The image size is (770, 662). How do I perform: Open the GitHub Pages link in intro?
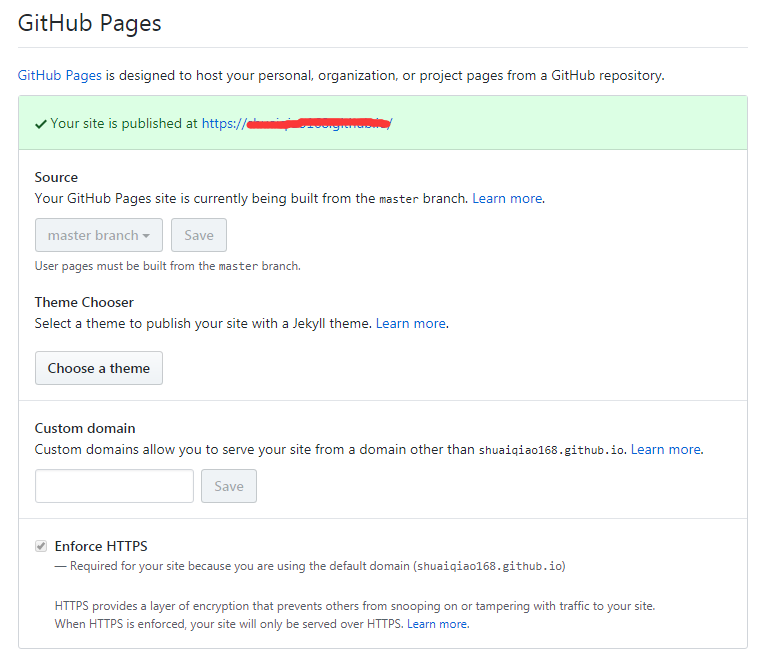[x=60, y=76]
